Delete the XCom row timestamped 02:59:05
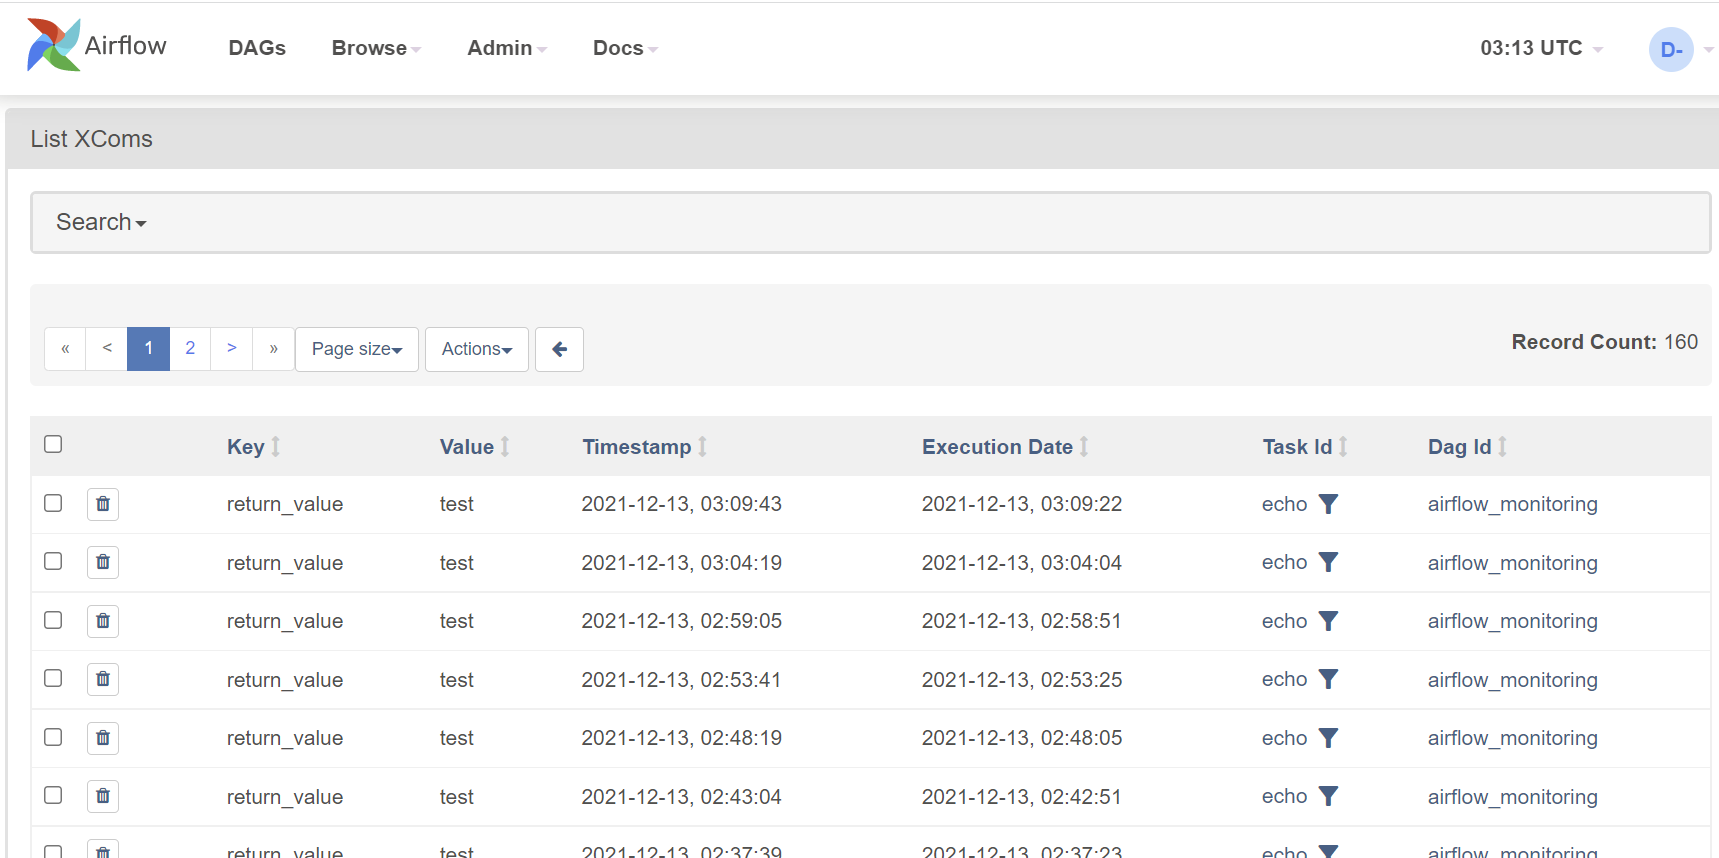The width and height of the screenshot is (1719, 858). 103,621
